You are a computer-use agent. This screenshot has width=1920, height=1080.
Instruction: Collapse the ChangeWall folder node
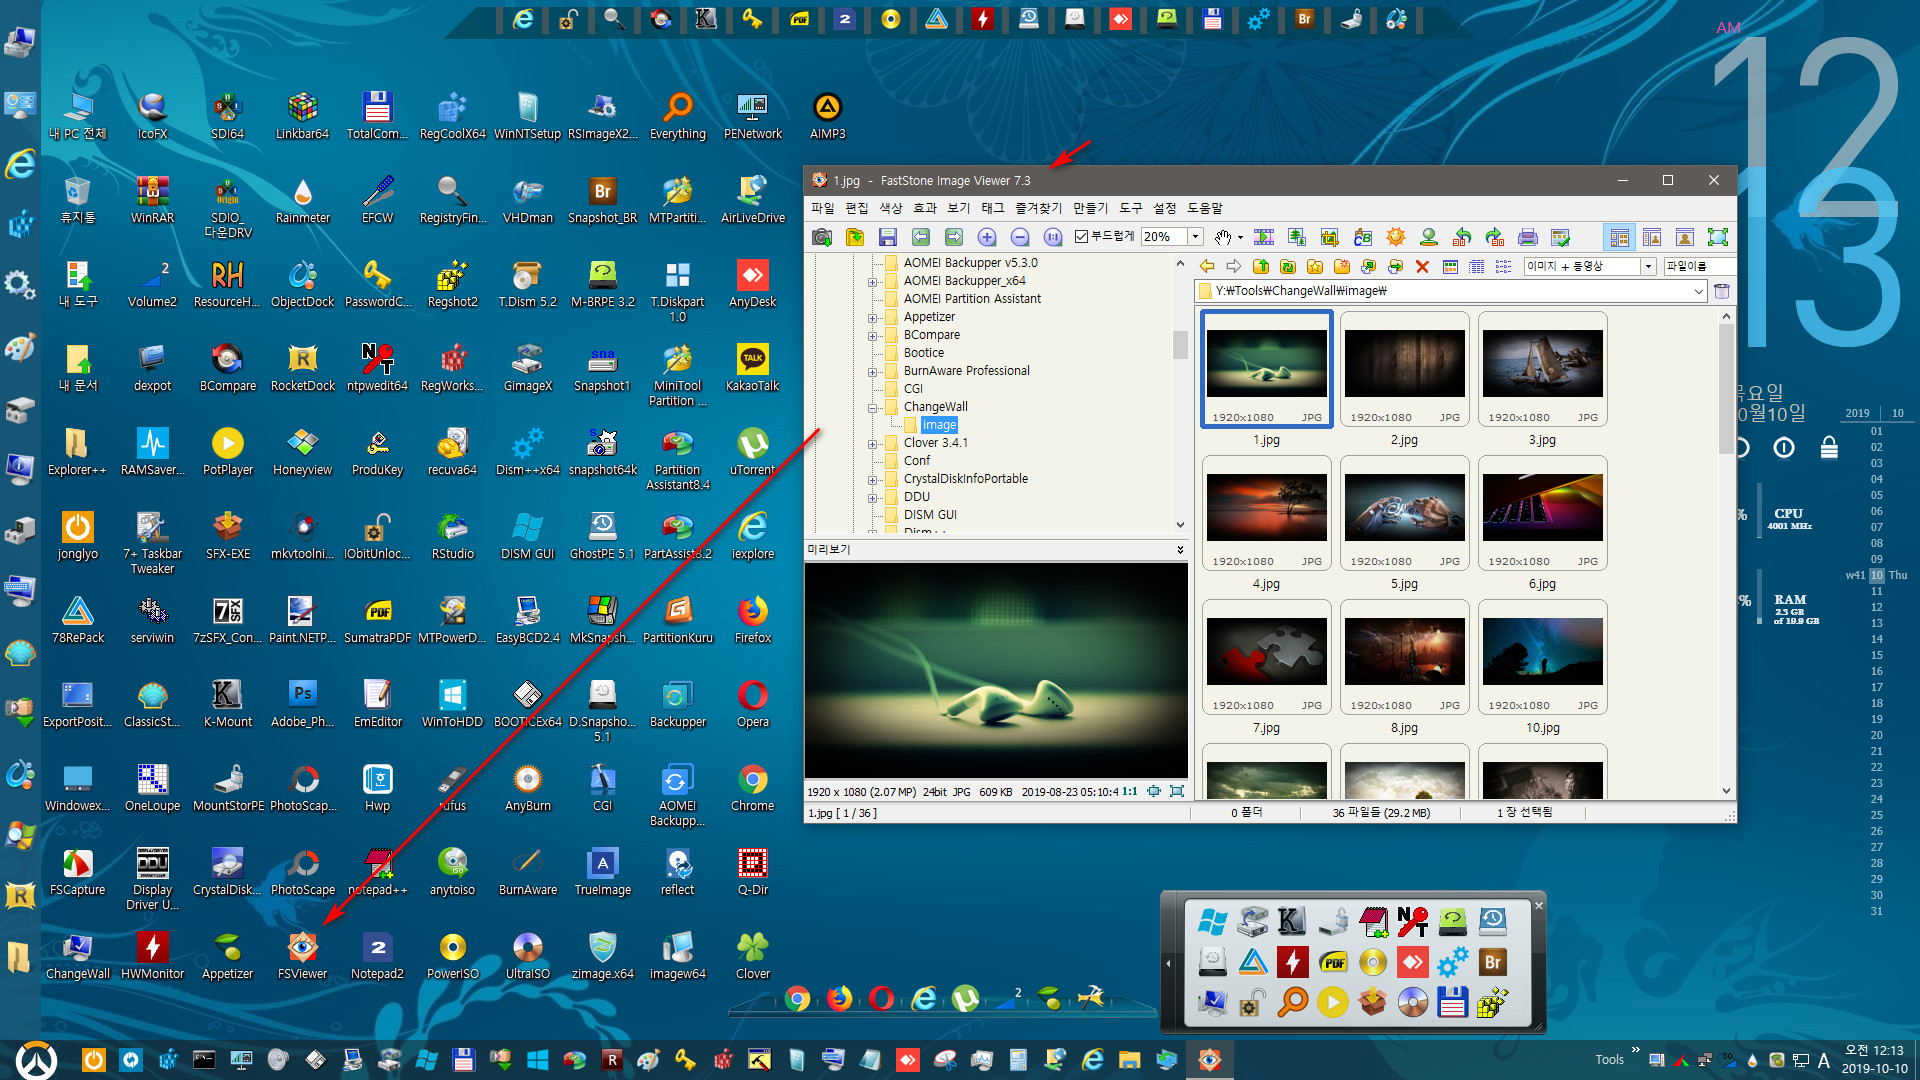(872, 408)
